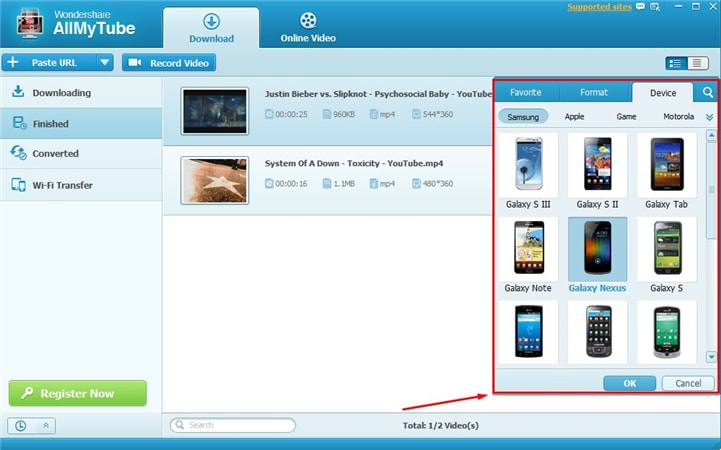Click the Search input field
Image resolution: width=721 pixels, height=450 pixels.
click(x=233, y=425)
